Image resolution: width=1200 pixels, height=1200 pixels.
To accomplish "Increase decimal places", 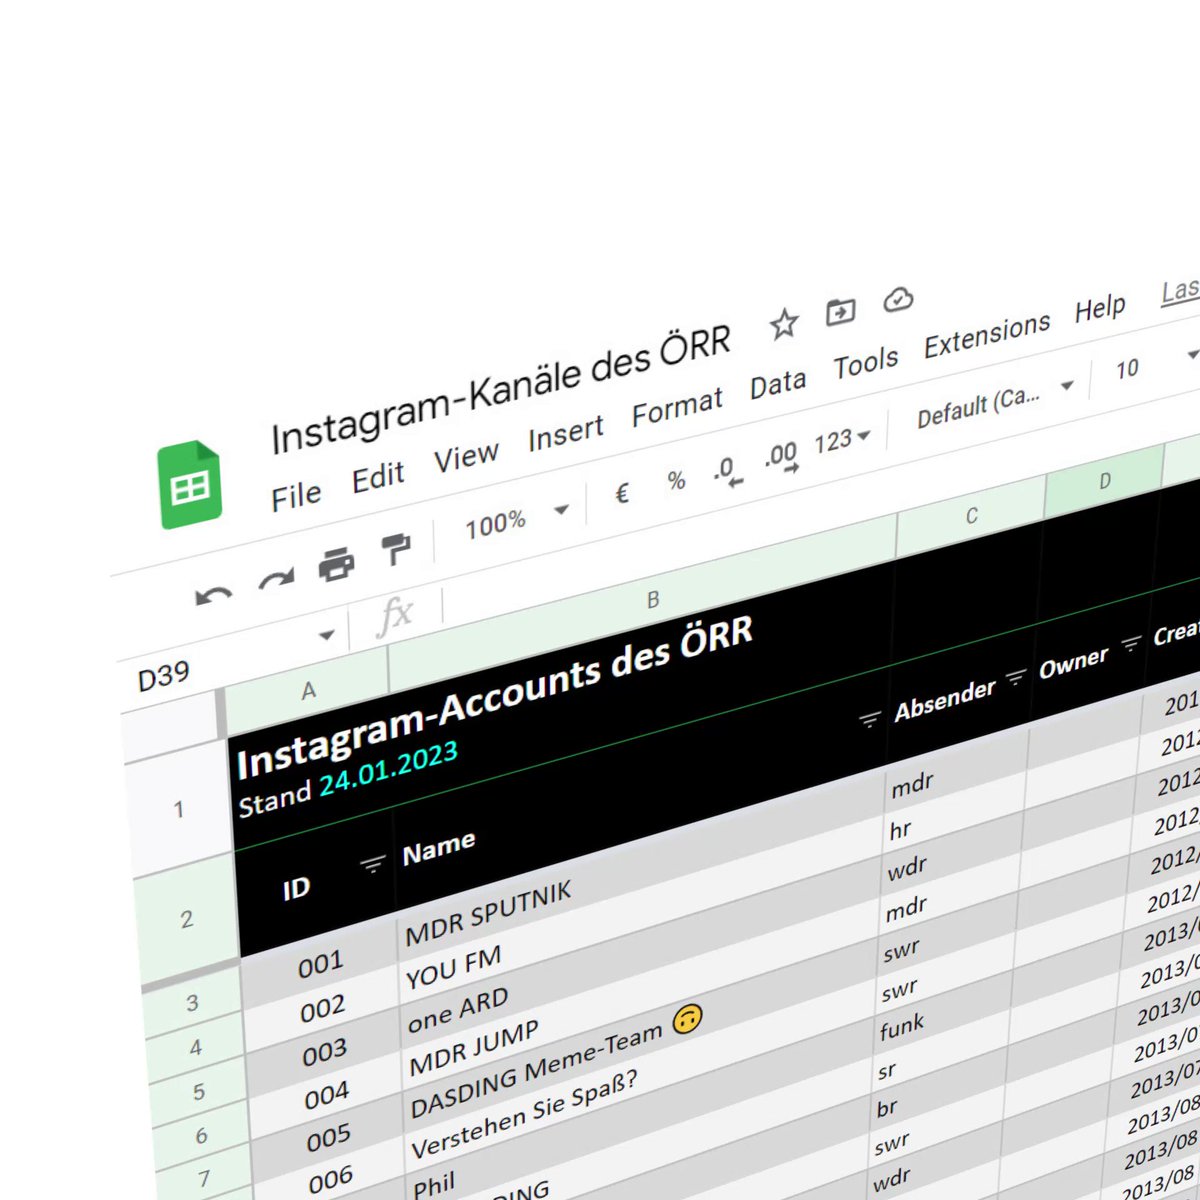I will click(x=781, y=457).
